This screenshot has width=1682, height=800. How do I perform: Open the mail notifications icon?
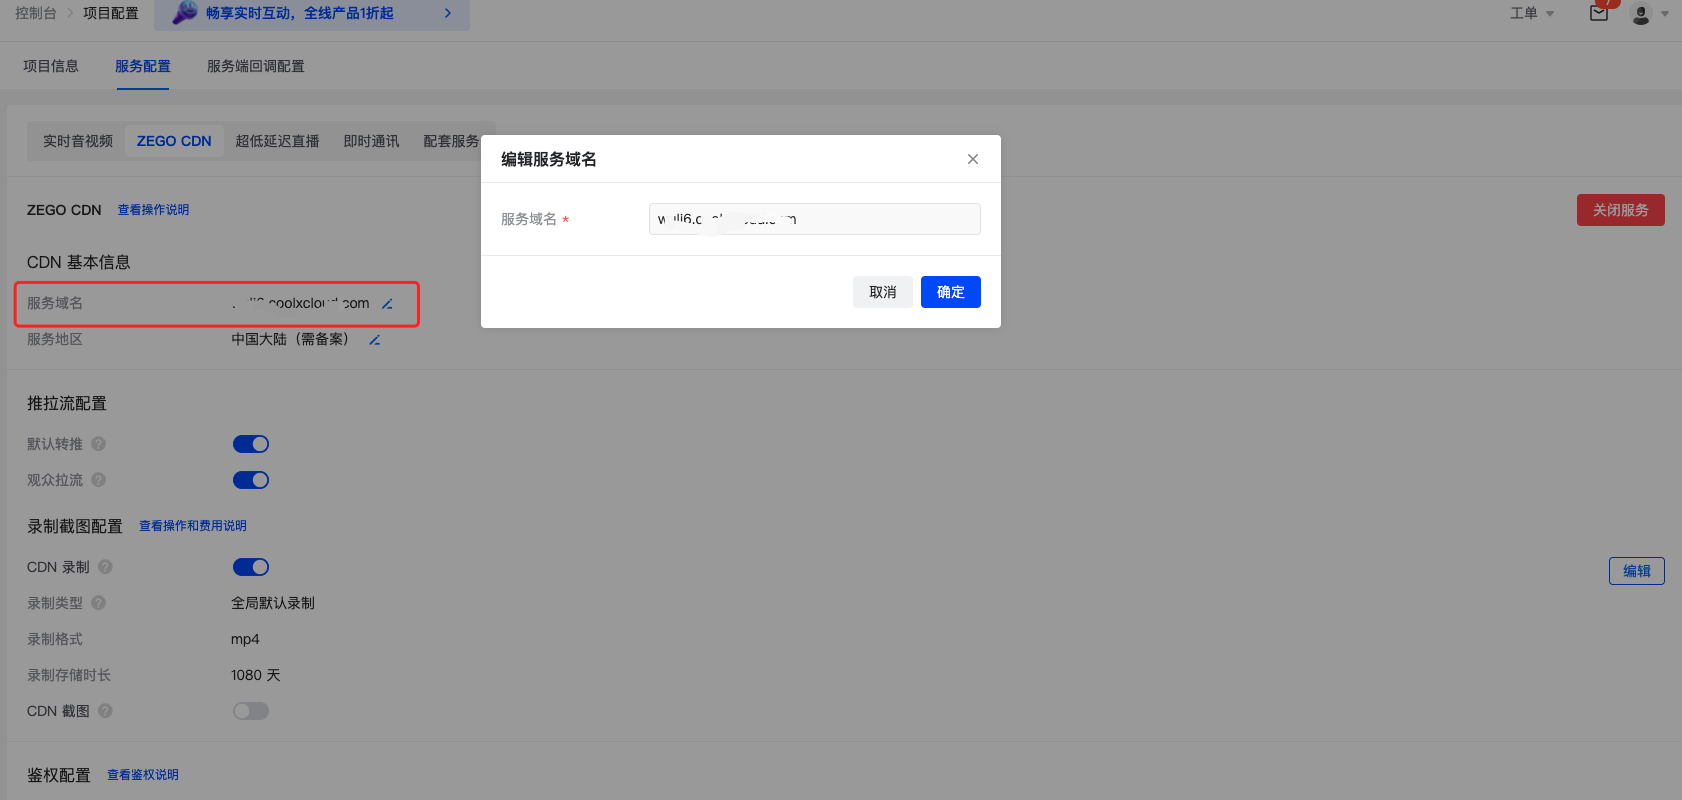[x=1598, y=13]
